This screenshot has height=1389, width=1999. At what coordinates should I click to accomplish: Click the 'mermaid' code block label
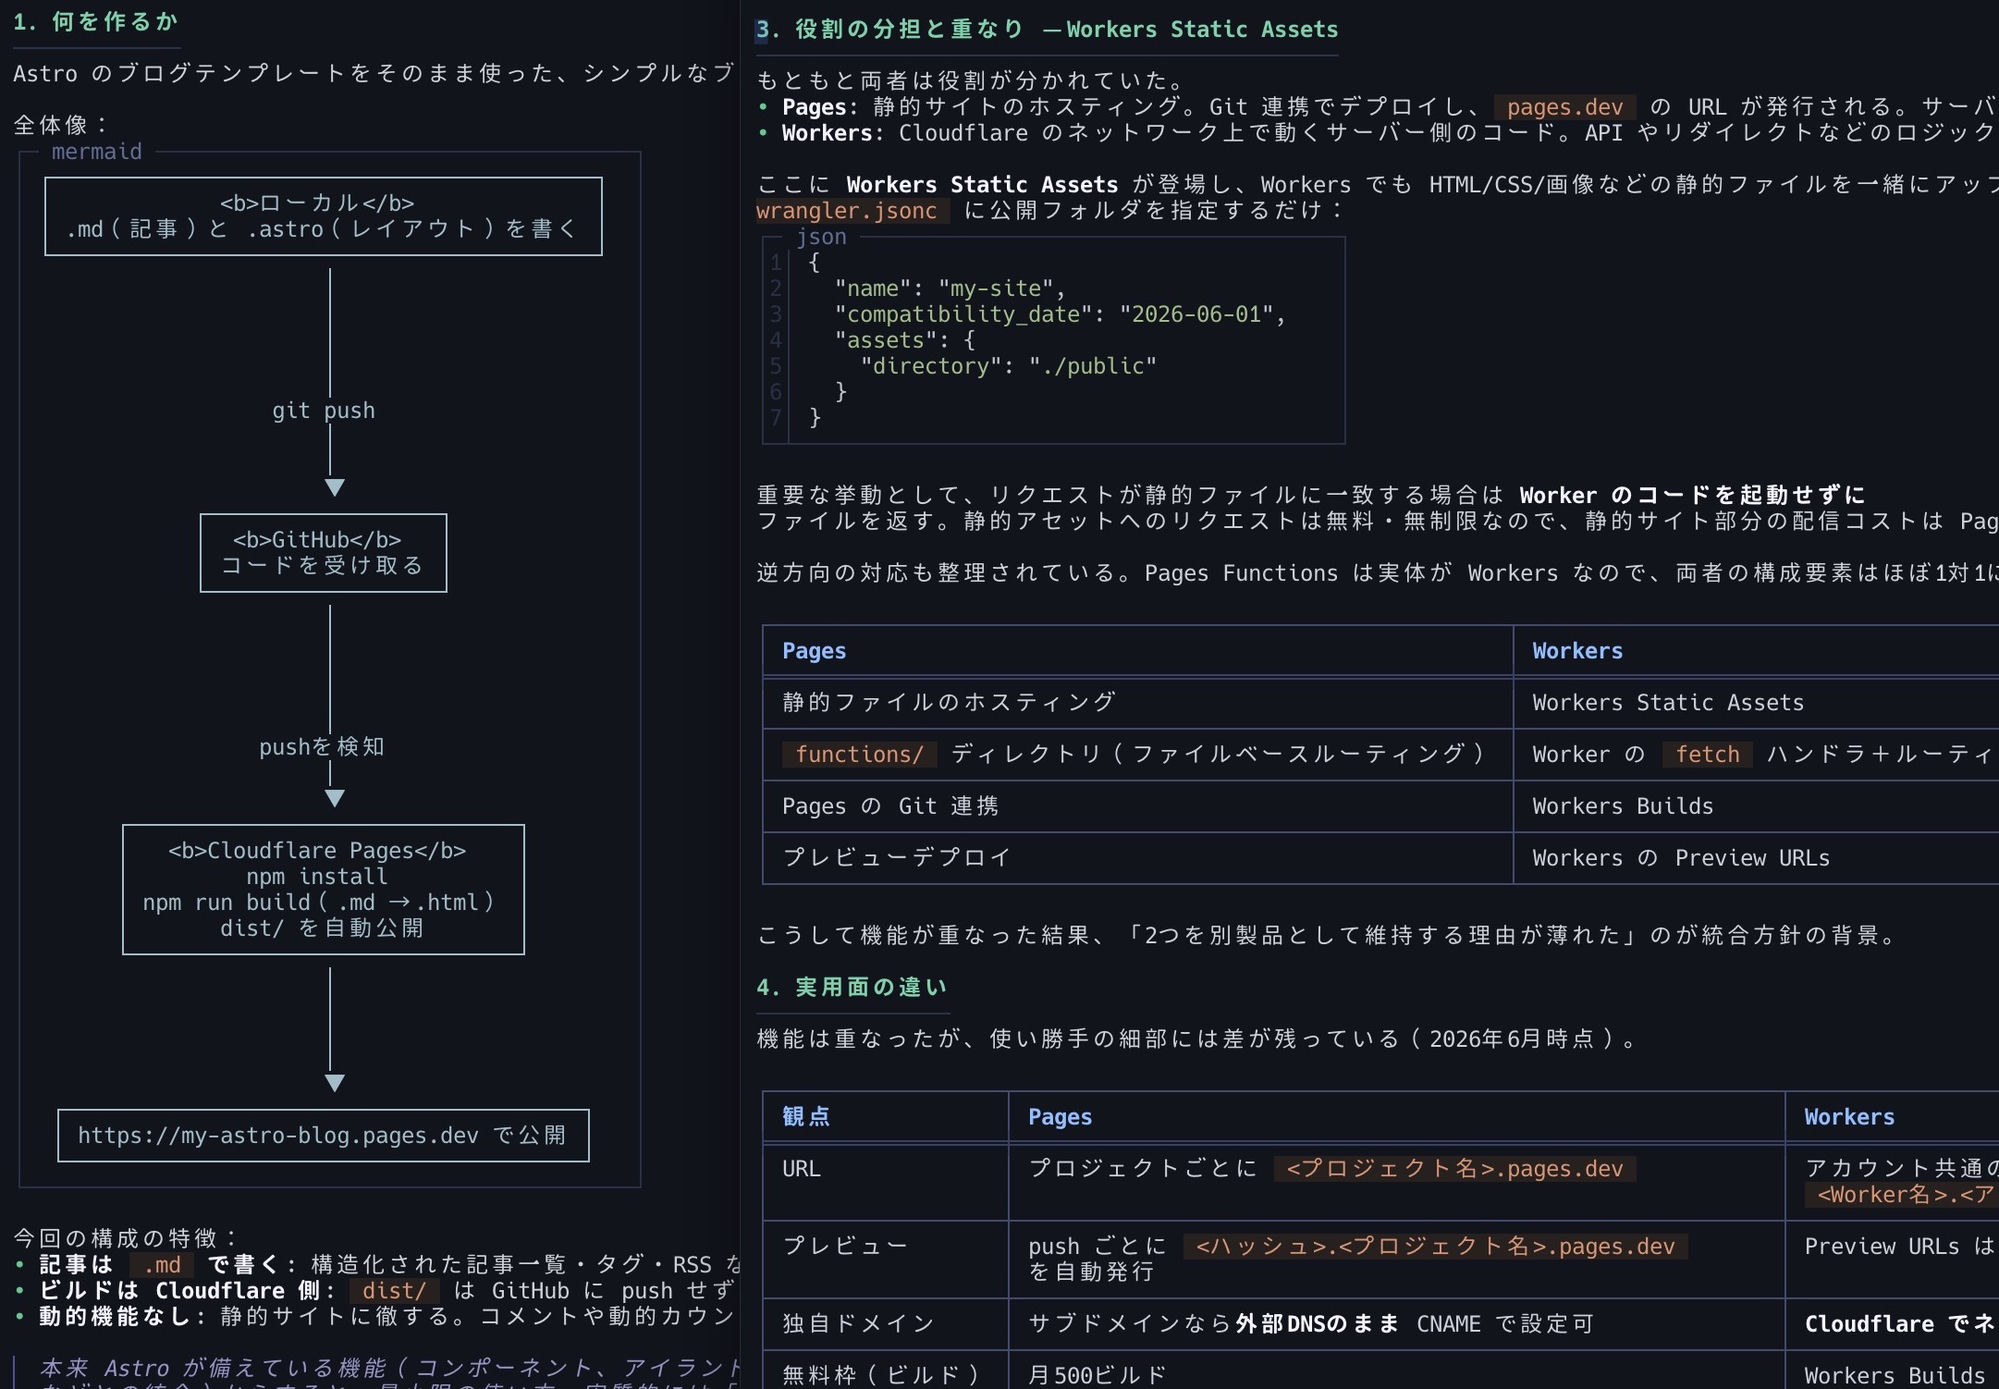coord(96,152)
